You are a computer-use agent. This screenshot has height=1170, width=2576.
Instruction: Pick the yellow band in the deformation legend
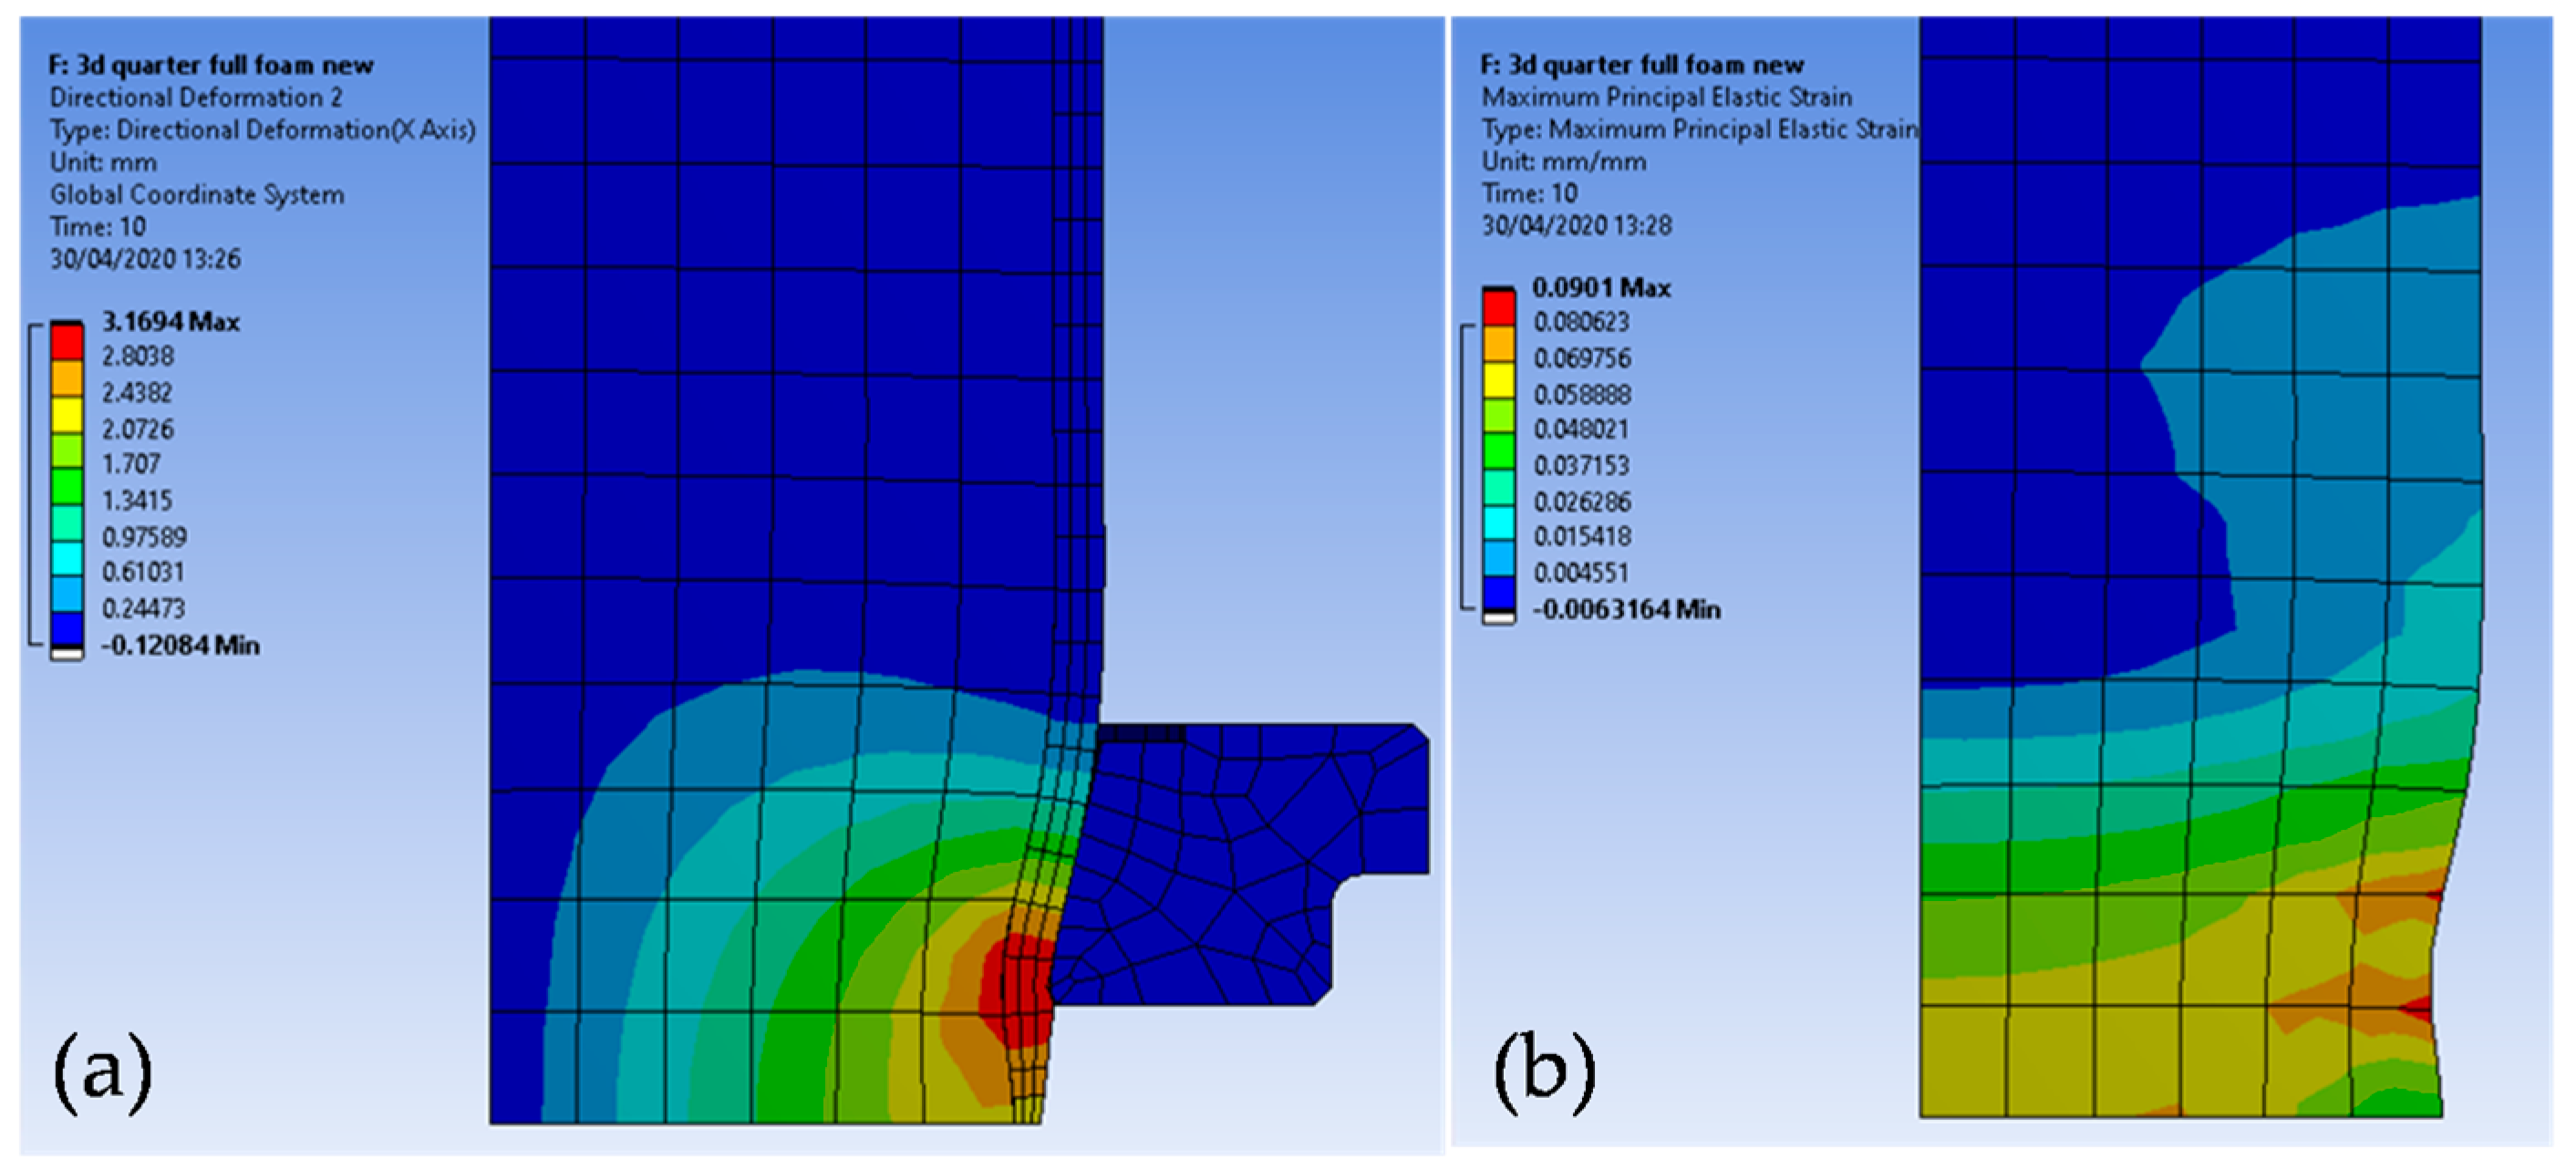(67, 414)
